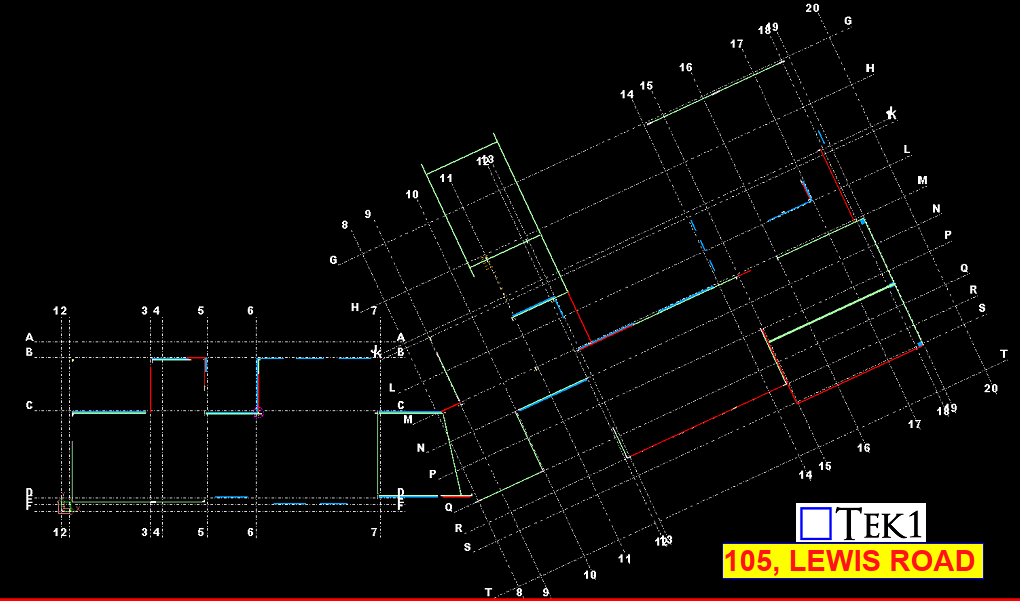Click the TEK1 logo text

click(x=879, y=524)
